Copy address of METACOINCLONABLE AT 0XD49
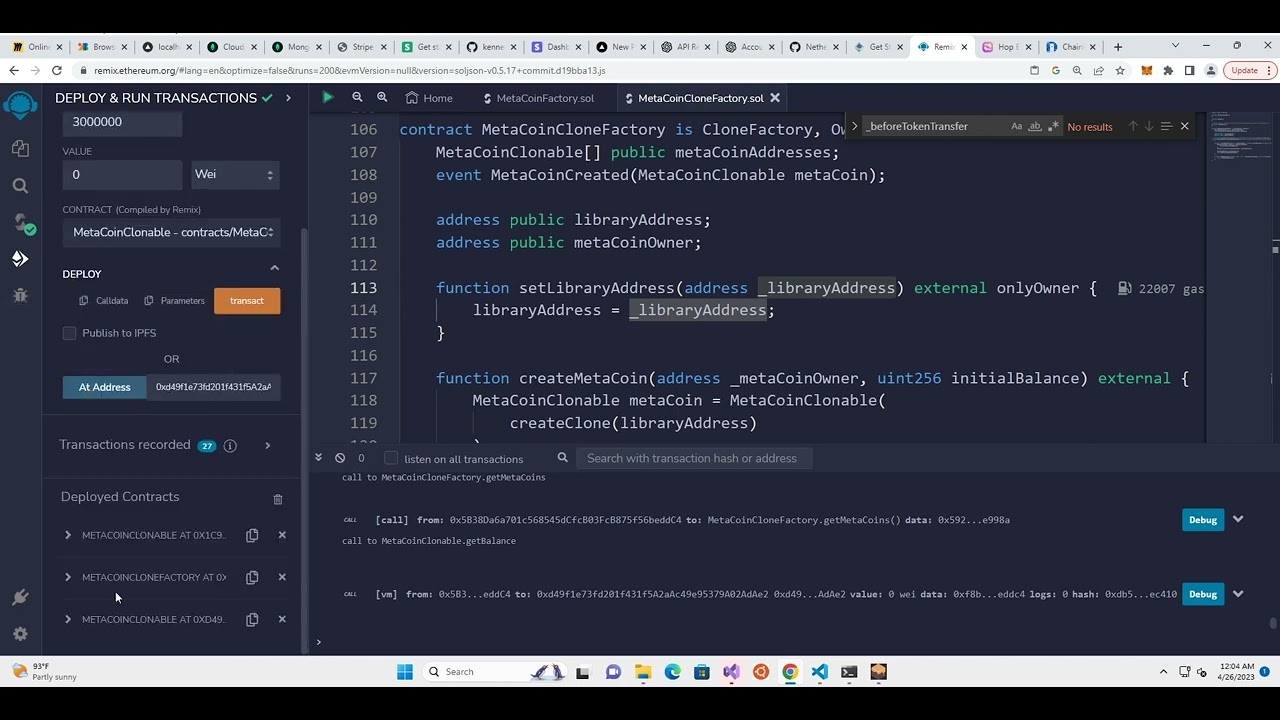 point(252,619)
